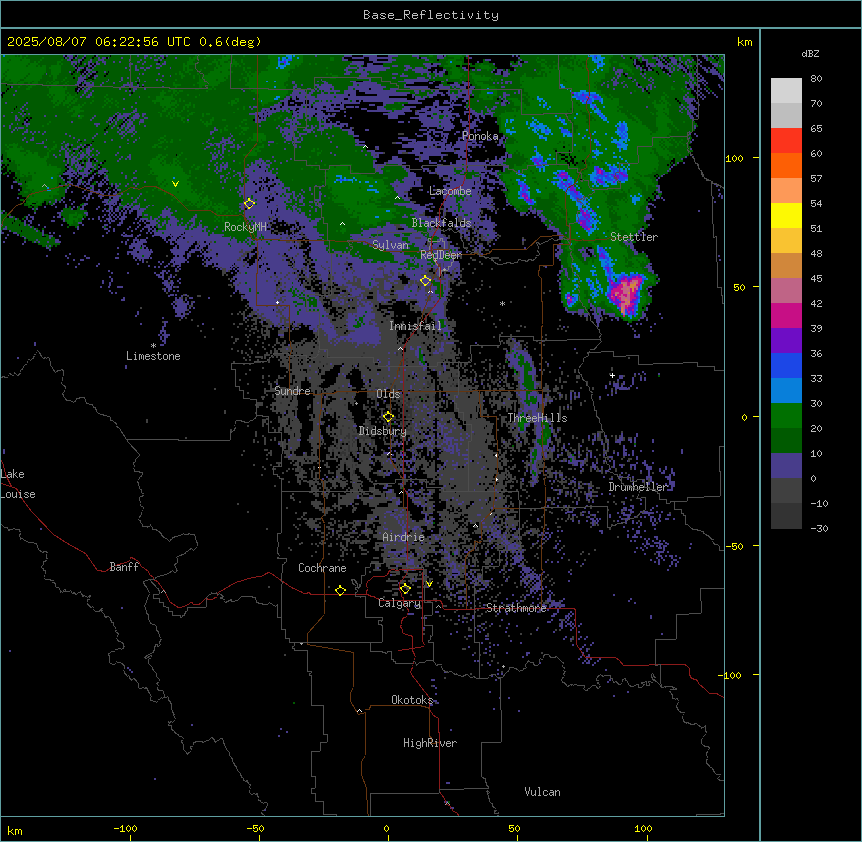Click the HighRiver town label
The width and height of the screenshot is (862, 842).
(430, 743)
